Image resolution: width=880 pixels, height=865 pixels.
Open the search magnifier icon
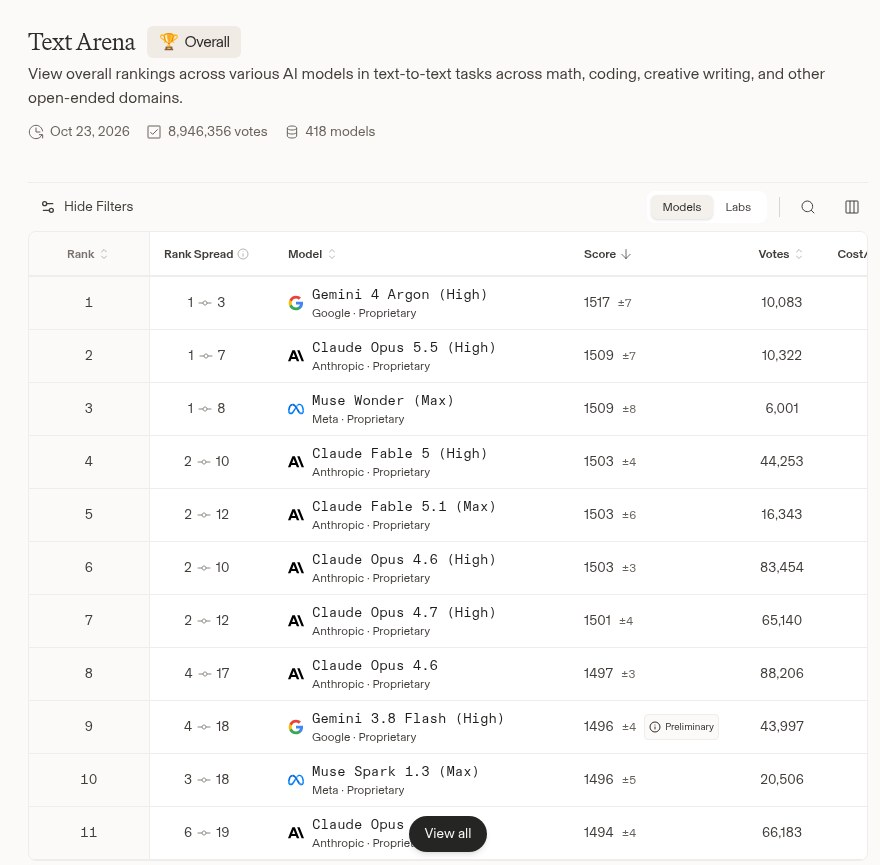pyautogui.click(x=808, y=207)
